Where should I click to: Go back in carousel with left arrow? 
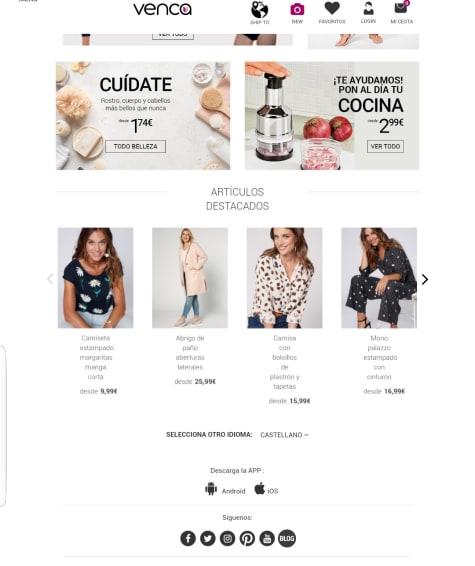click(50, 279)
